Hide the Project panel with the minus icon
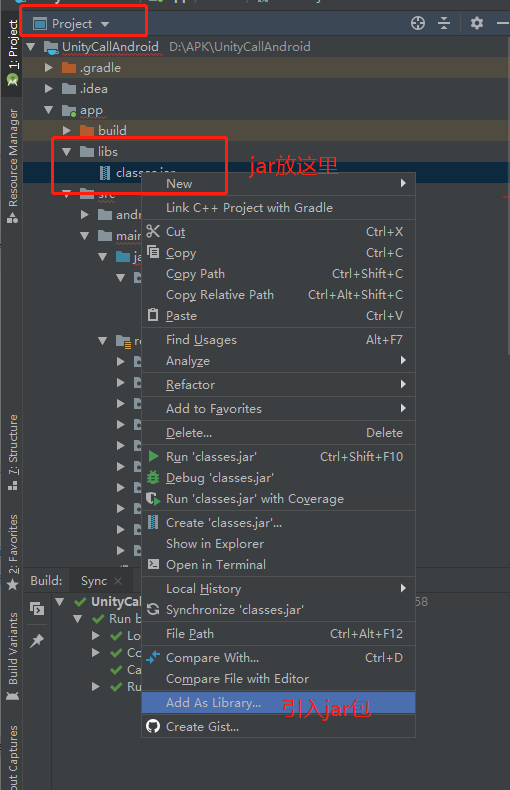Screen dimensions: 510x790 502,23
